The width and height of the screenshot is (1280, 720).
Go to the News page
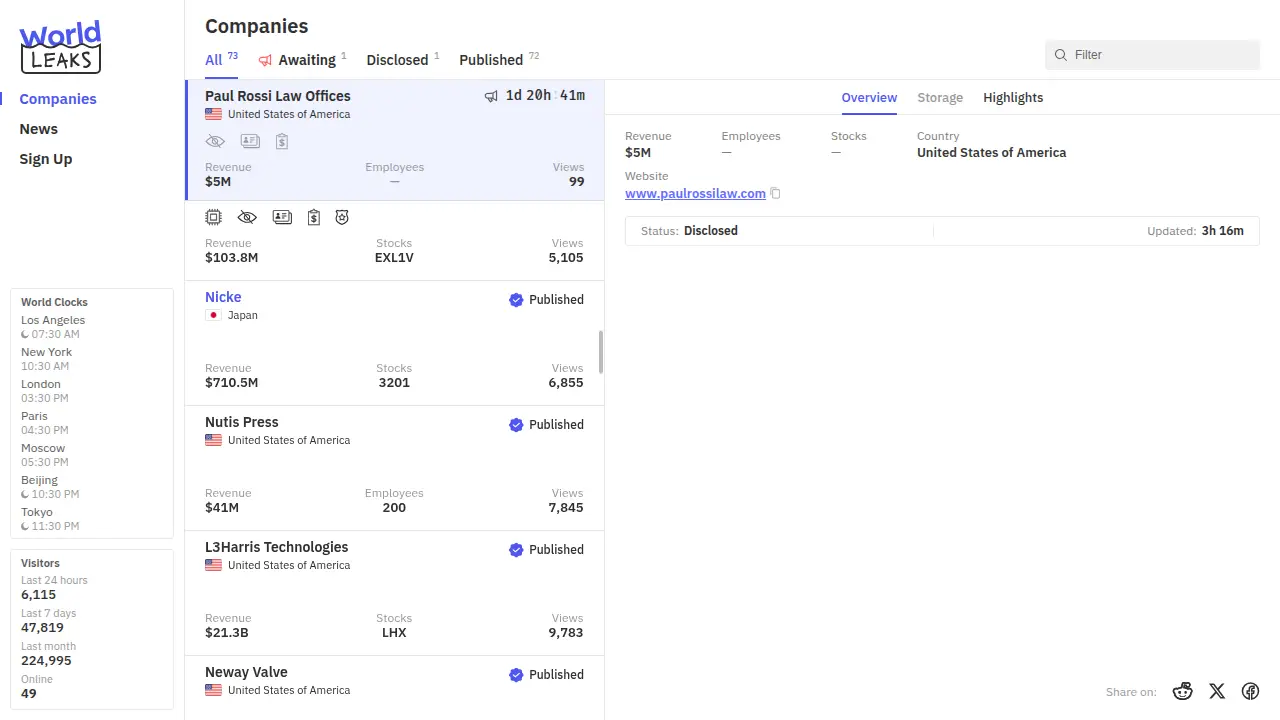[x=39, y=129]
